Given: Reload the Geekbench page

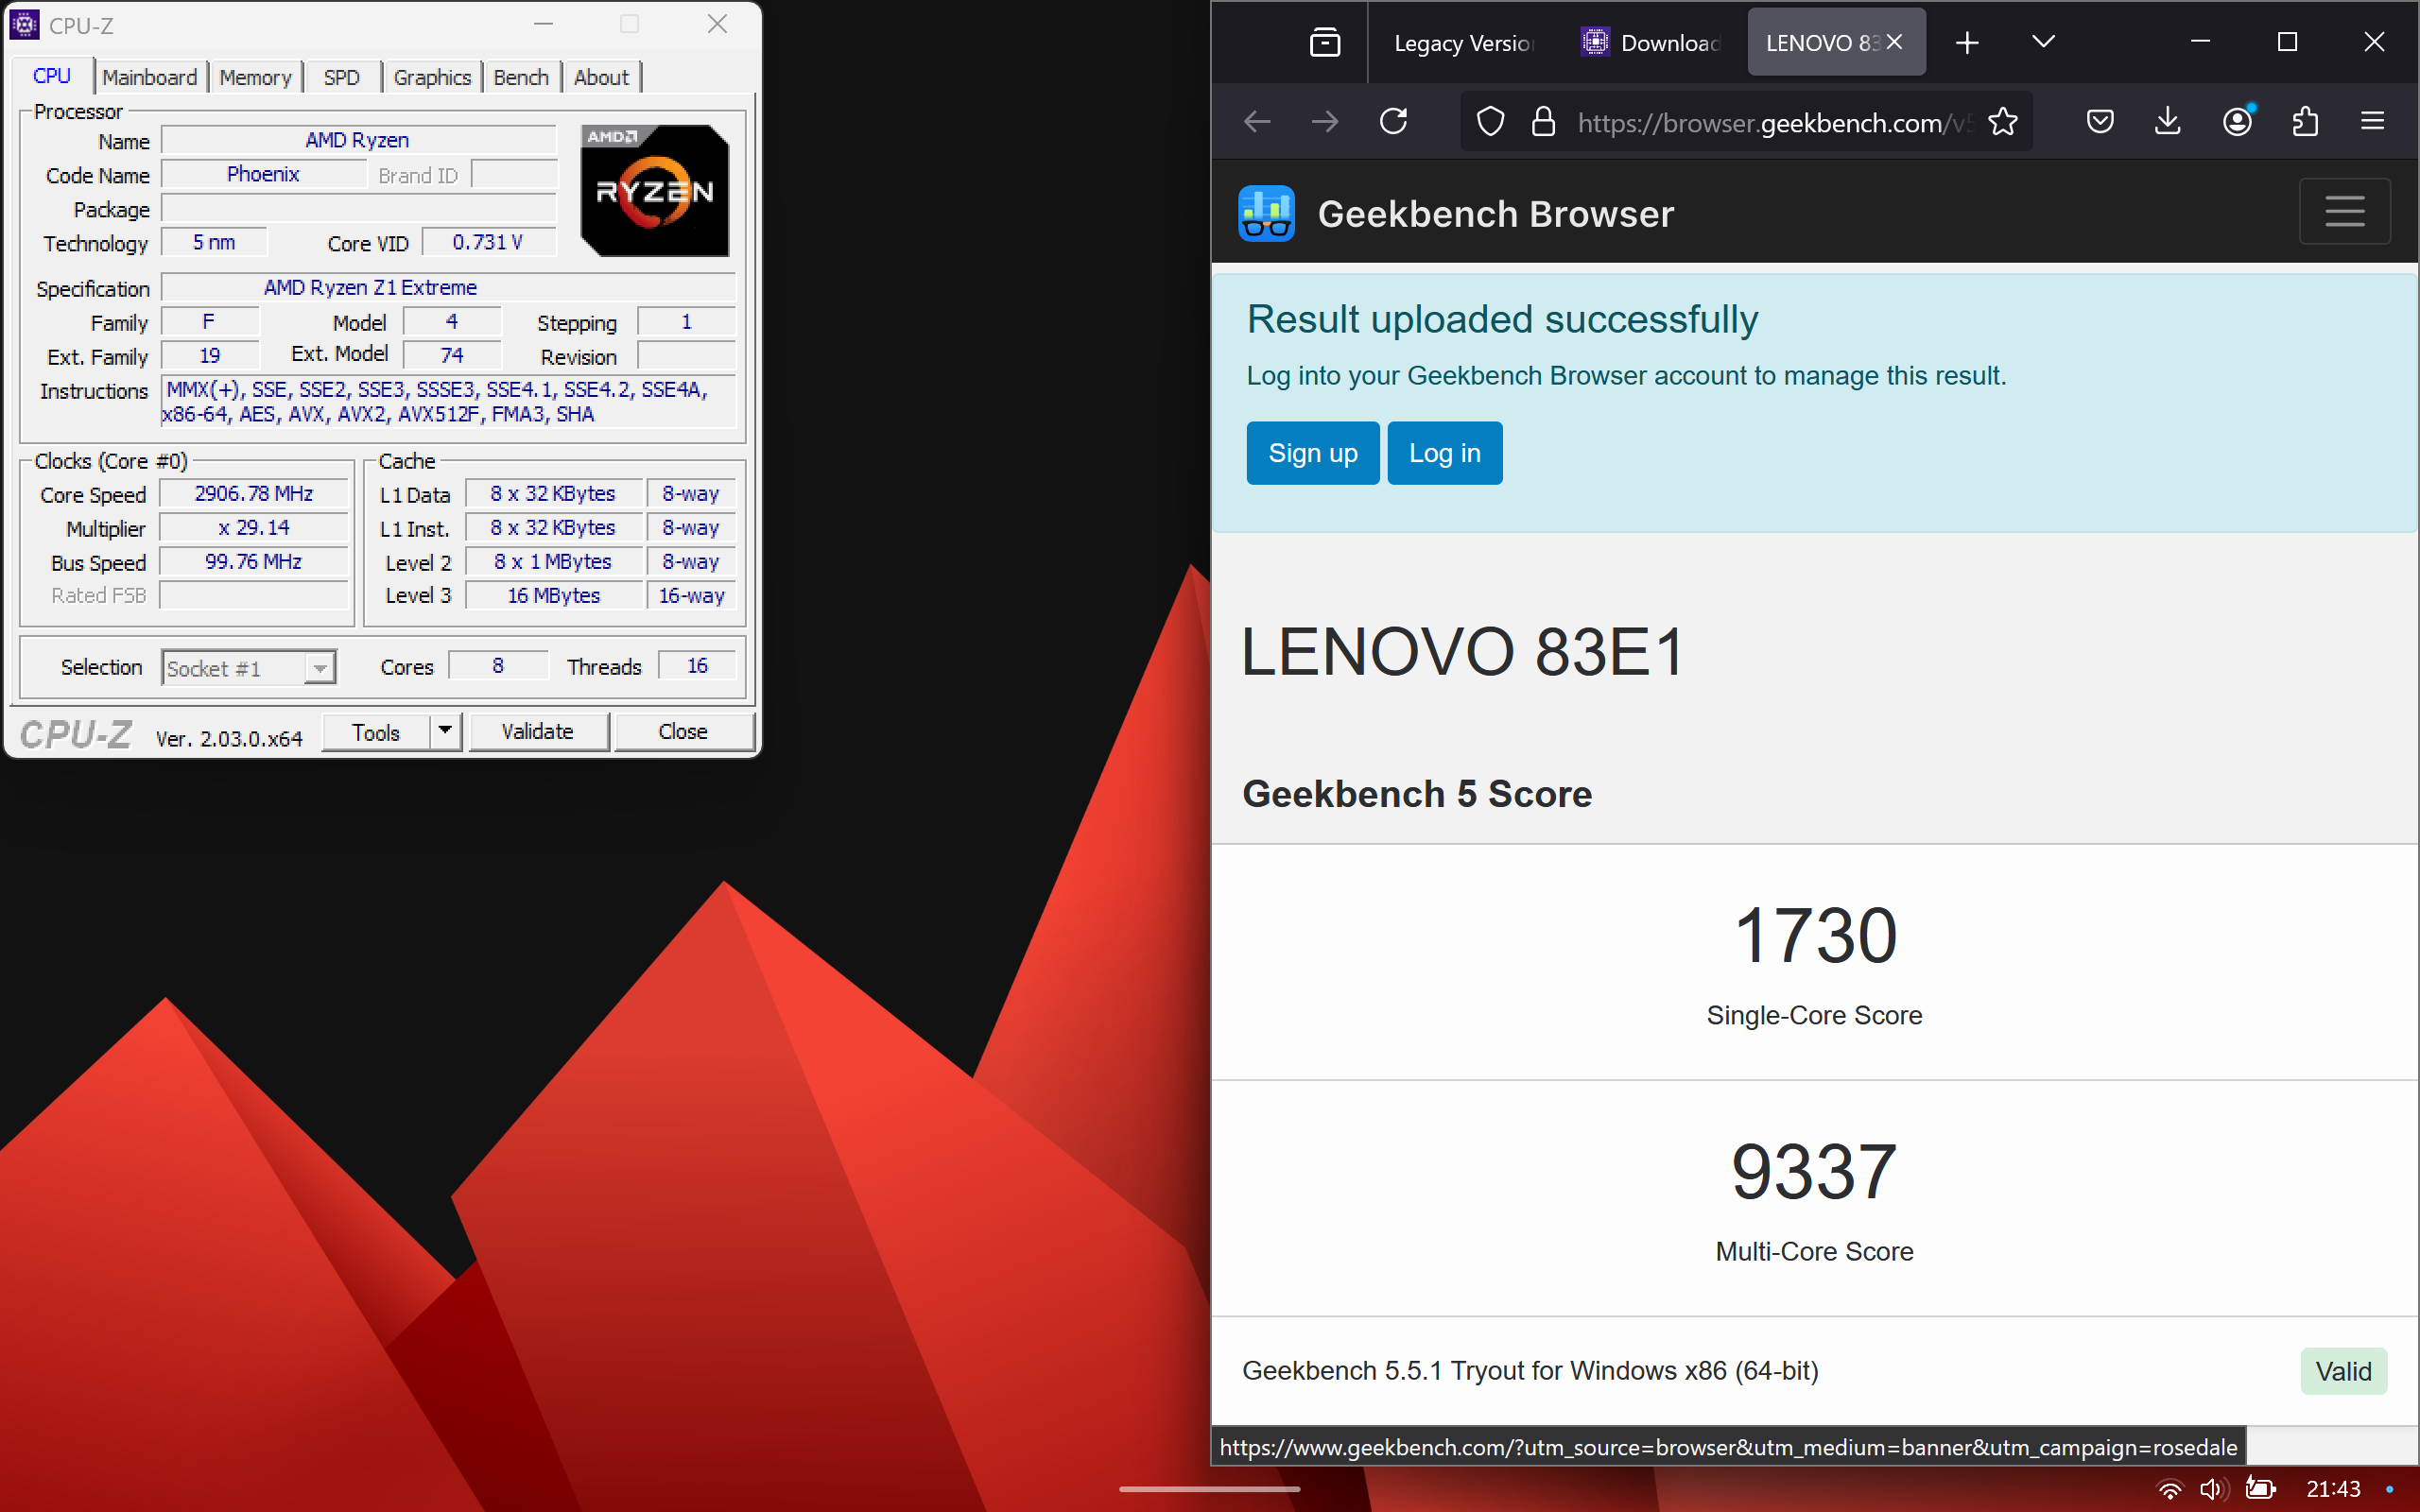Looking at the screenshot, I should click(1393, 122).
